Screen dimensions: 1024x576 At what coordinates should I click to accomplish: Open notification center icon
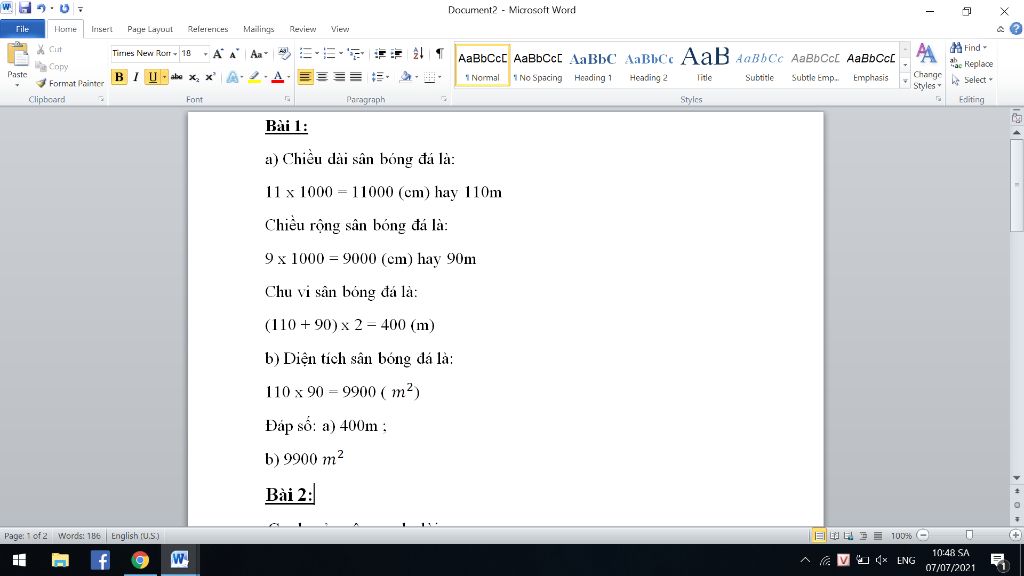pos(999,560)
